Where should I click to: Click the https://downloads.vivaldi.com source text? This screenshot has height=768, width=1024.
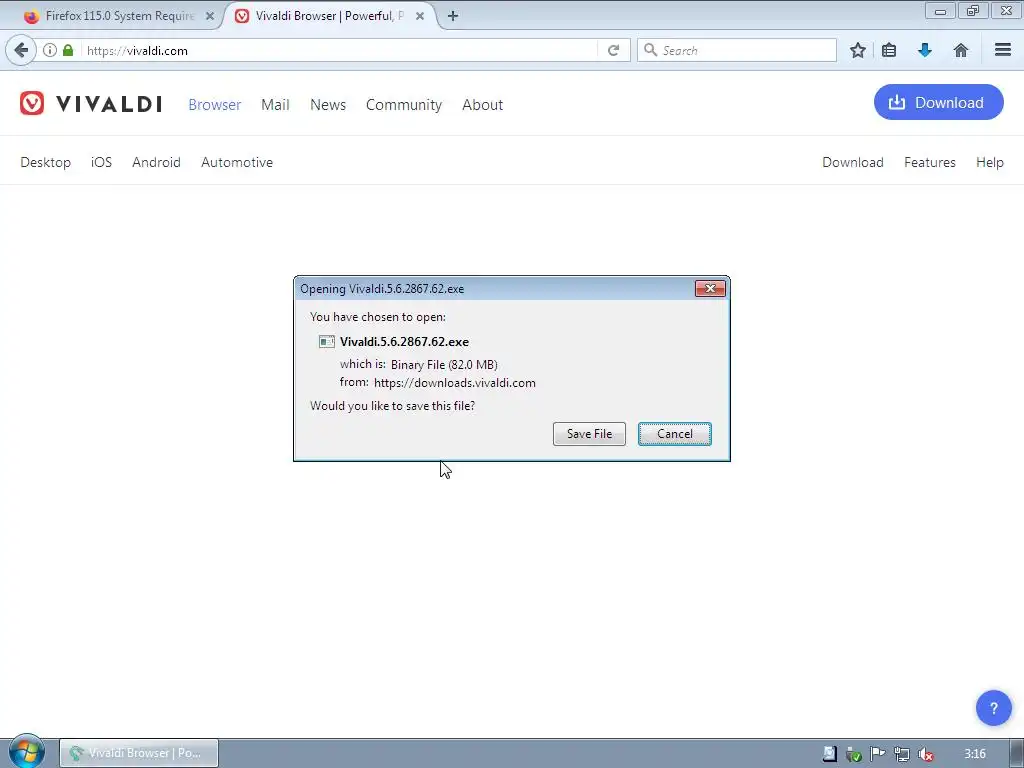455,383
